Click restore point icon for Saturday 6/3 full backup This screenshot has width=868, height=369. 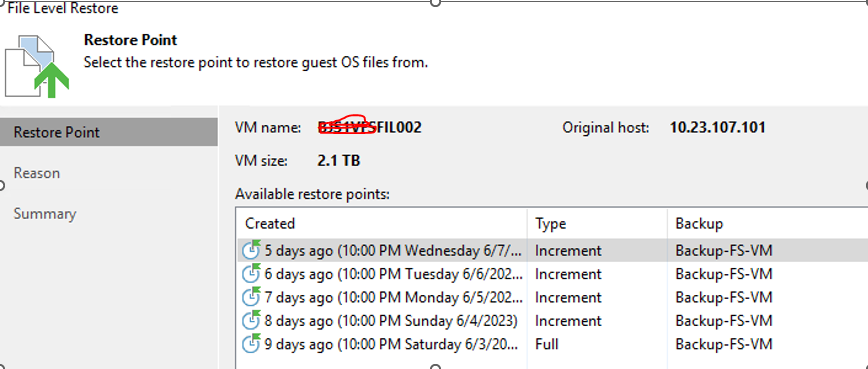251,344
